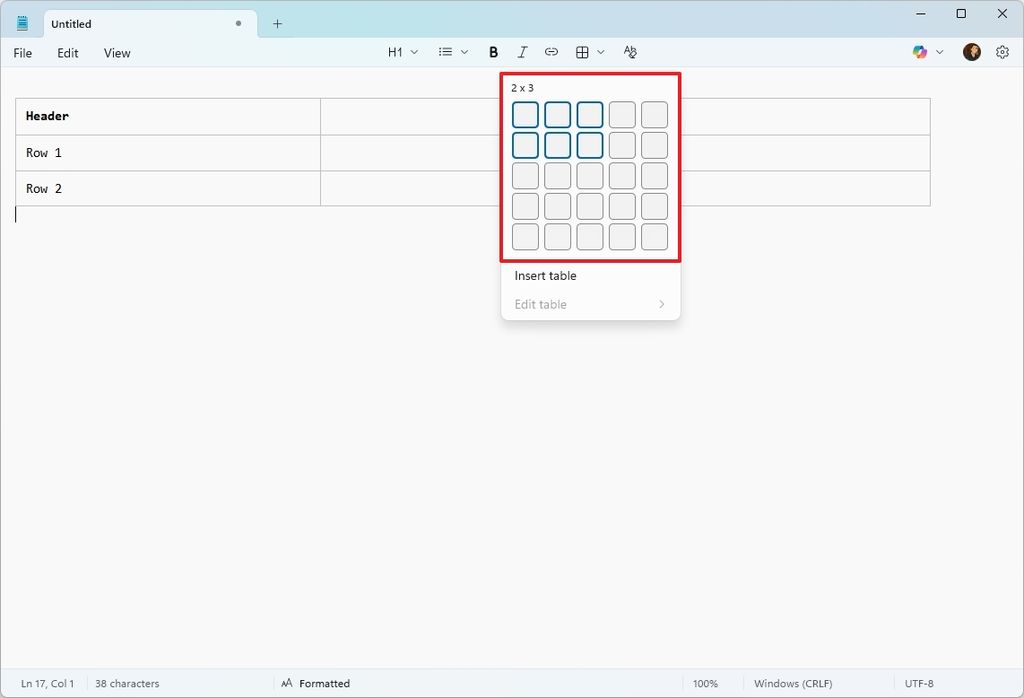
Task: Click the account profile avatar
Action: point(971,51)
